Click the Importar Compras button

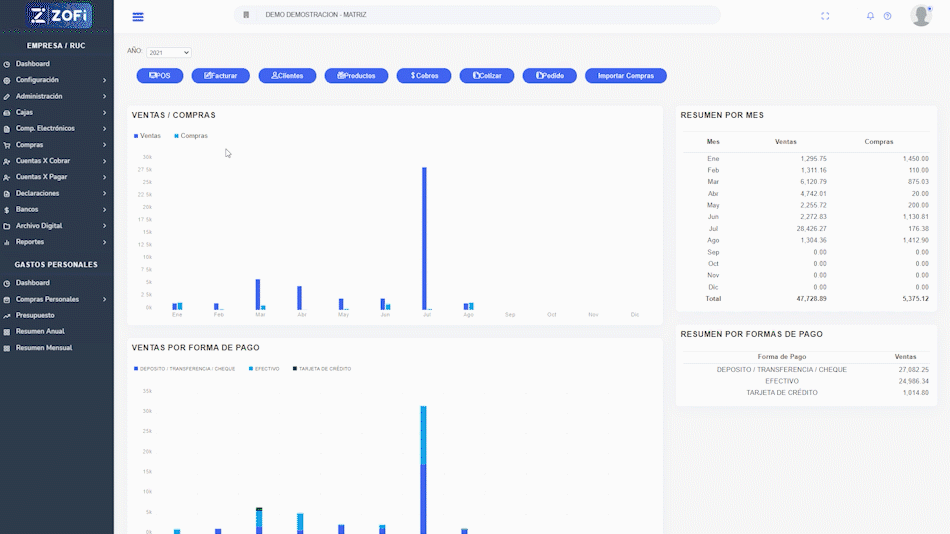click(x=626, y=76)
